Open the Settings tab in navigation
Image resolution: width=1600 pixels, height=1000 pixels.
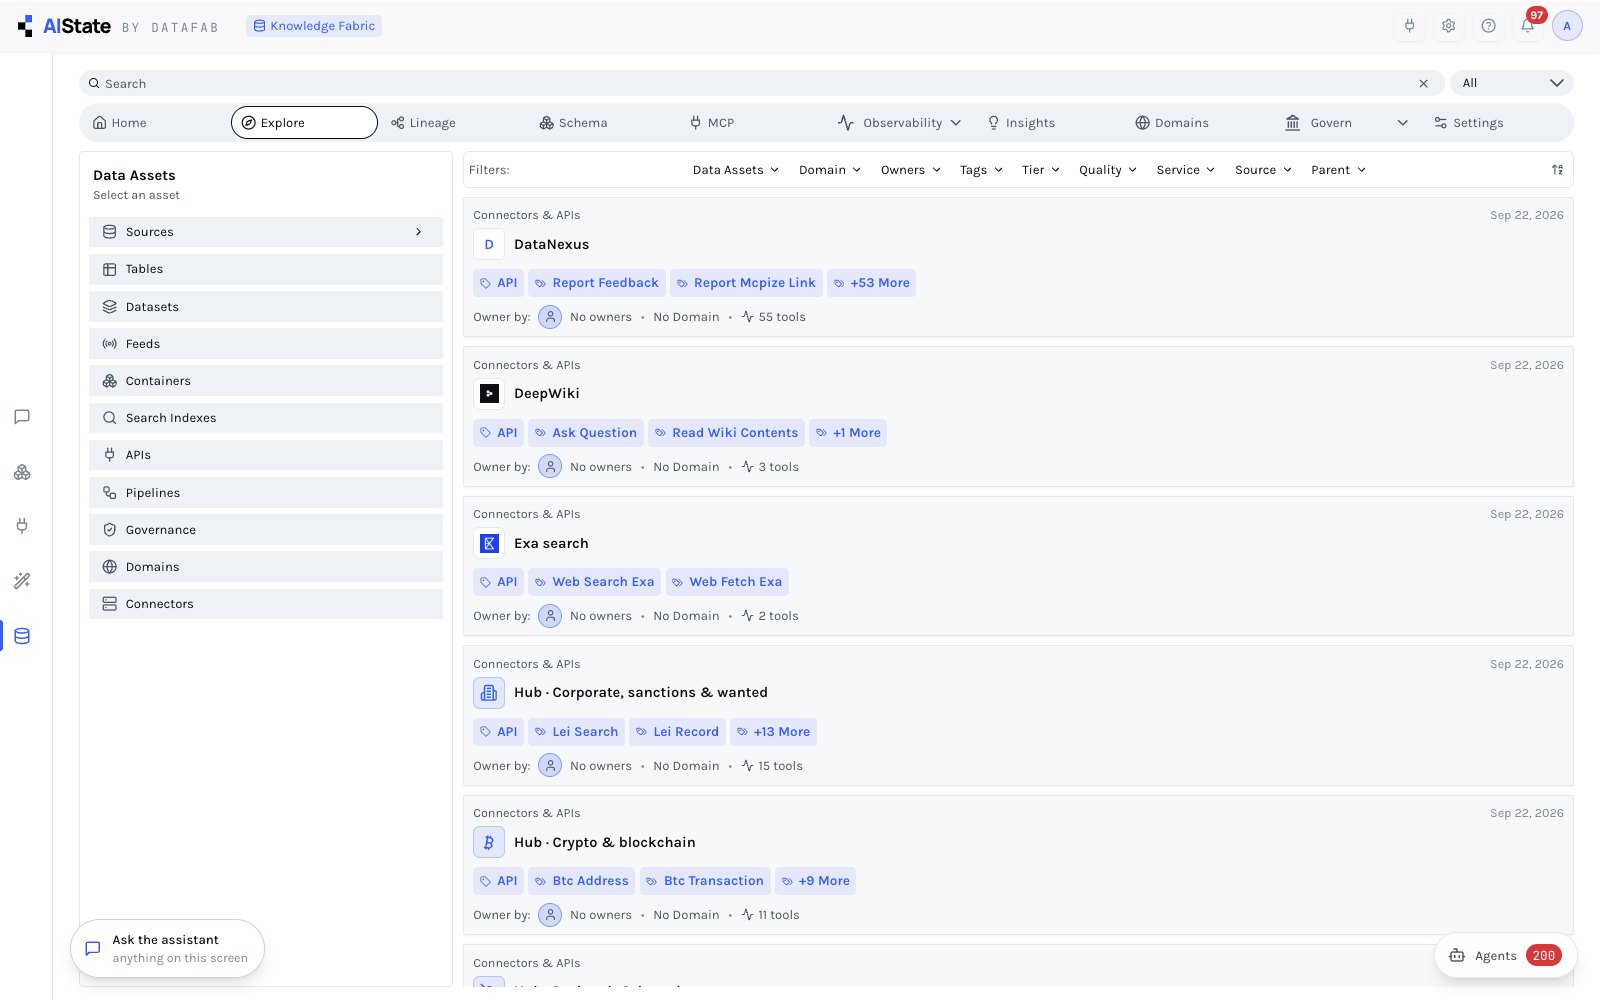pos(1468,123)
